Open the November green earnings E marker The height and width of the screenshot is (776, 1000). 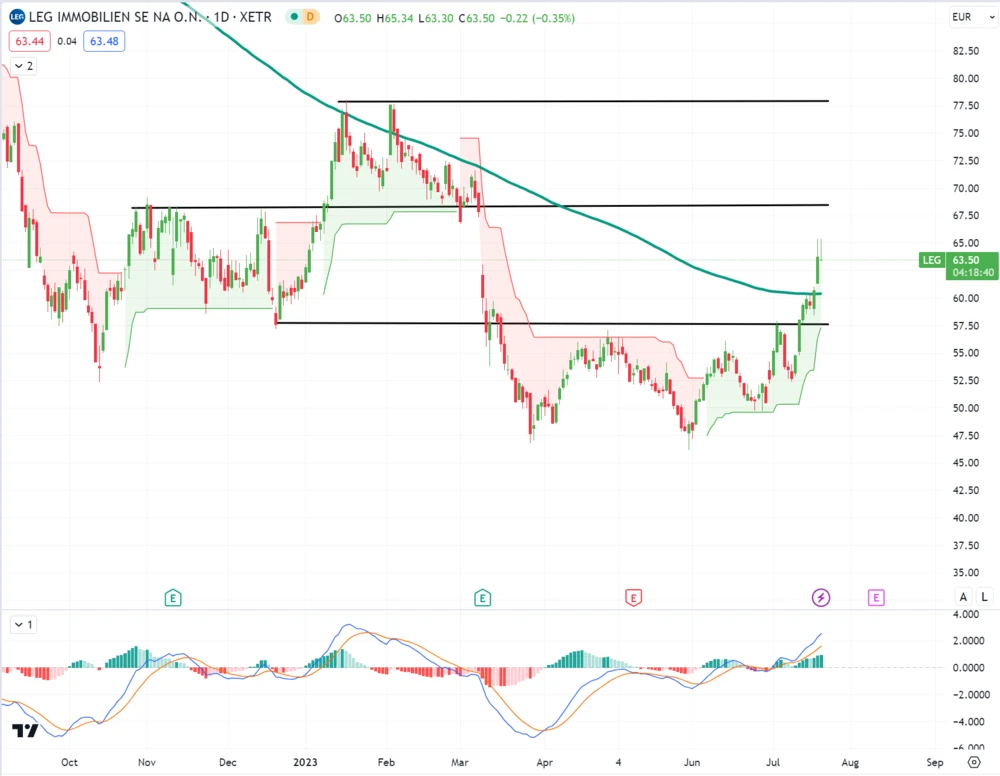[173, 598]
